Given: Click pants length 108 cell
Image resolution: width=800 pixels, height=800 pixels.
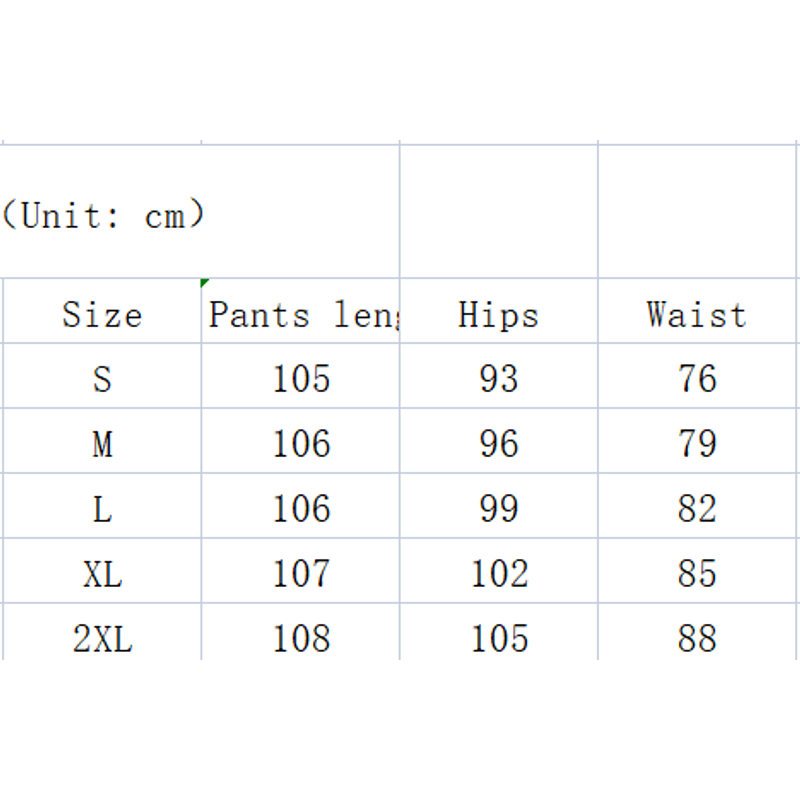Looking at the screenshot, I should pyautogui.click(x=301, y=637).
